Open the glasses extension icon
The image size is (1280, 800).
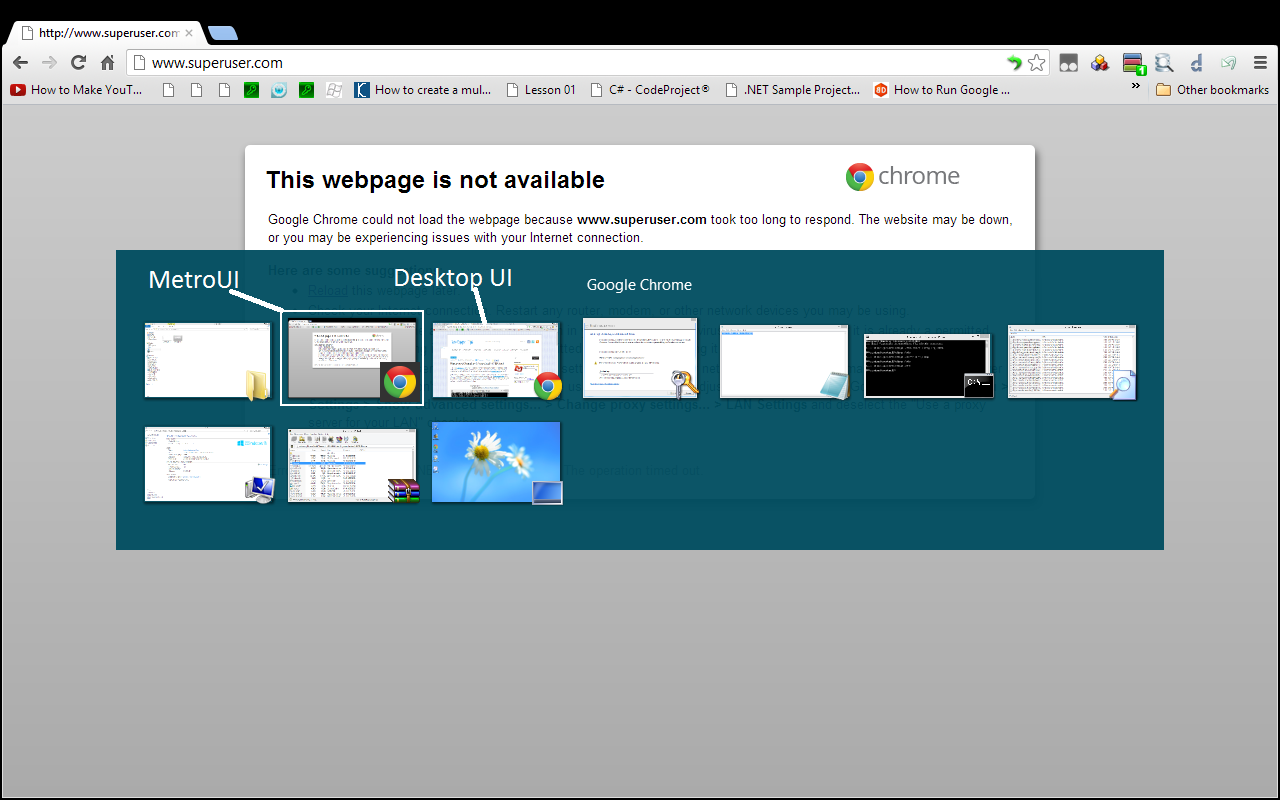(x=1069, y=63)
